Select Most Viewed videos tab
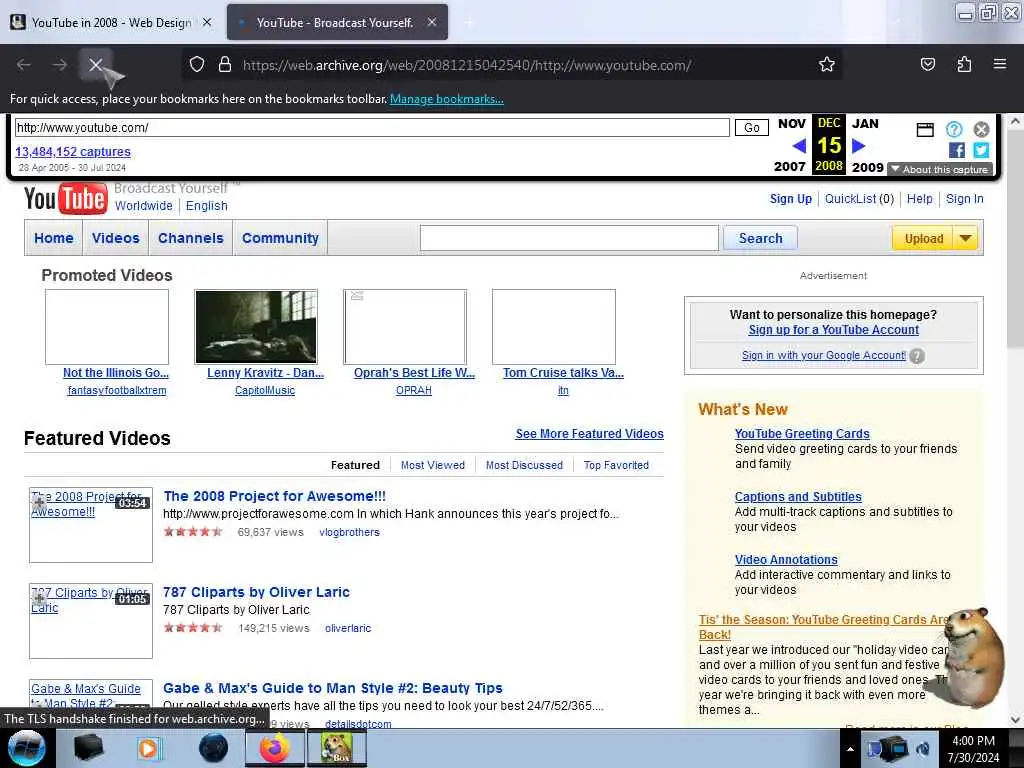Image resolution: width=1024 pixels, height=768 pixels. (x=433, y=465)
